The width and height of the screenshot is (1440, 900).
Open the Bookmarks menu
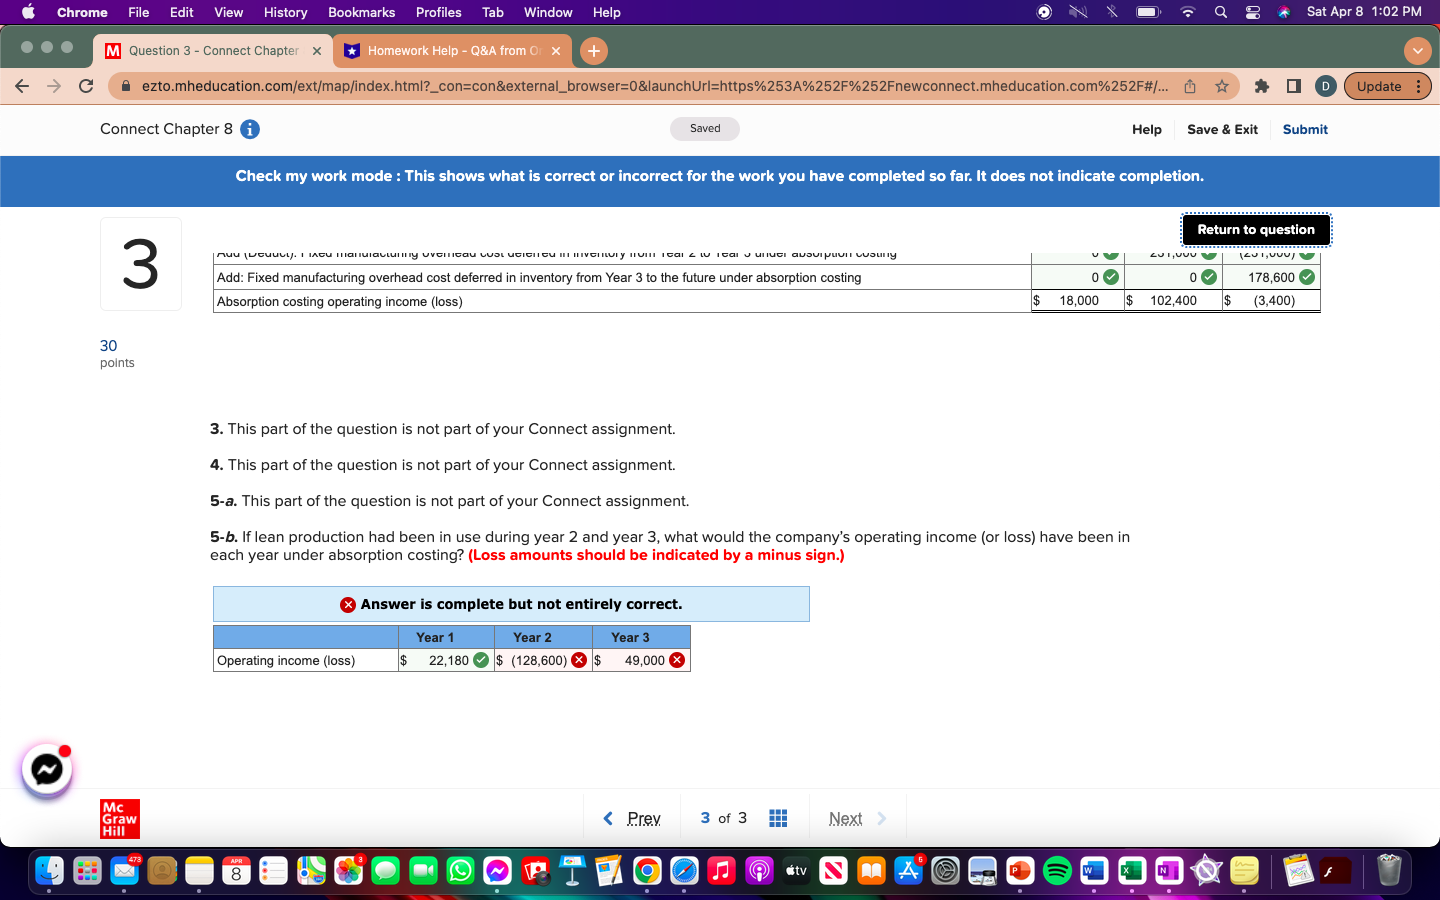(x=361, y=12)
